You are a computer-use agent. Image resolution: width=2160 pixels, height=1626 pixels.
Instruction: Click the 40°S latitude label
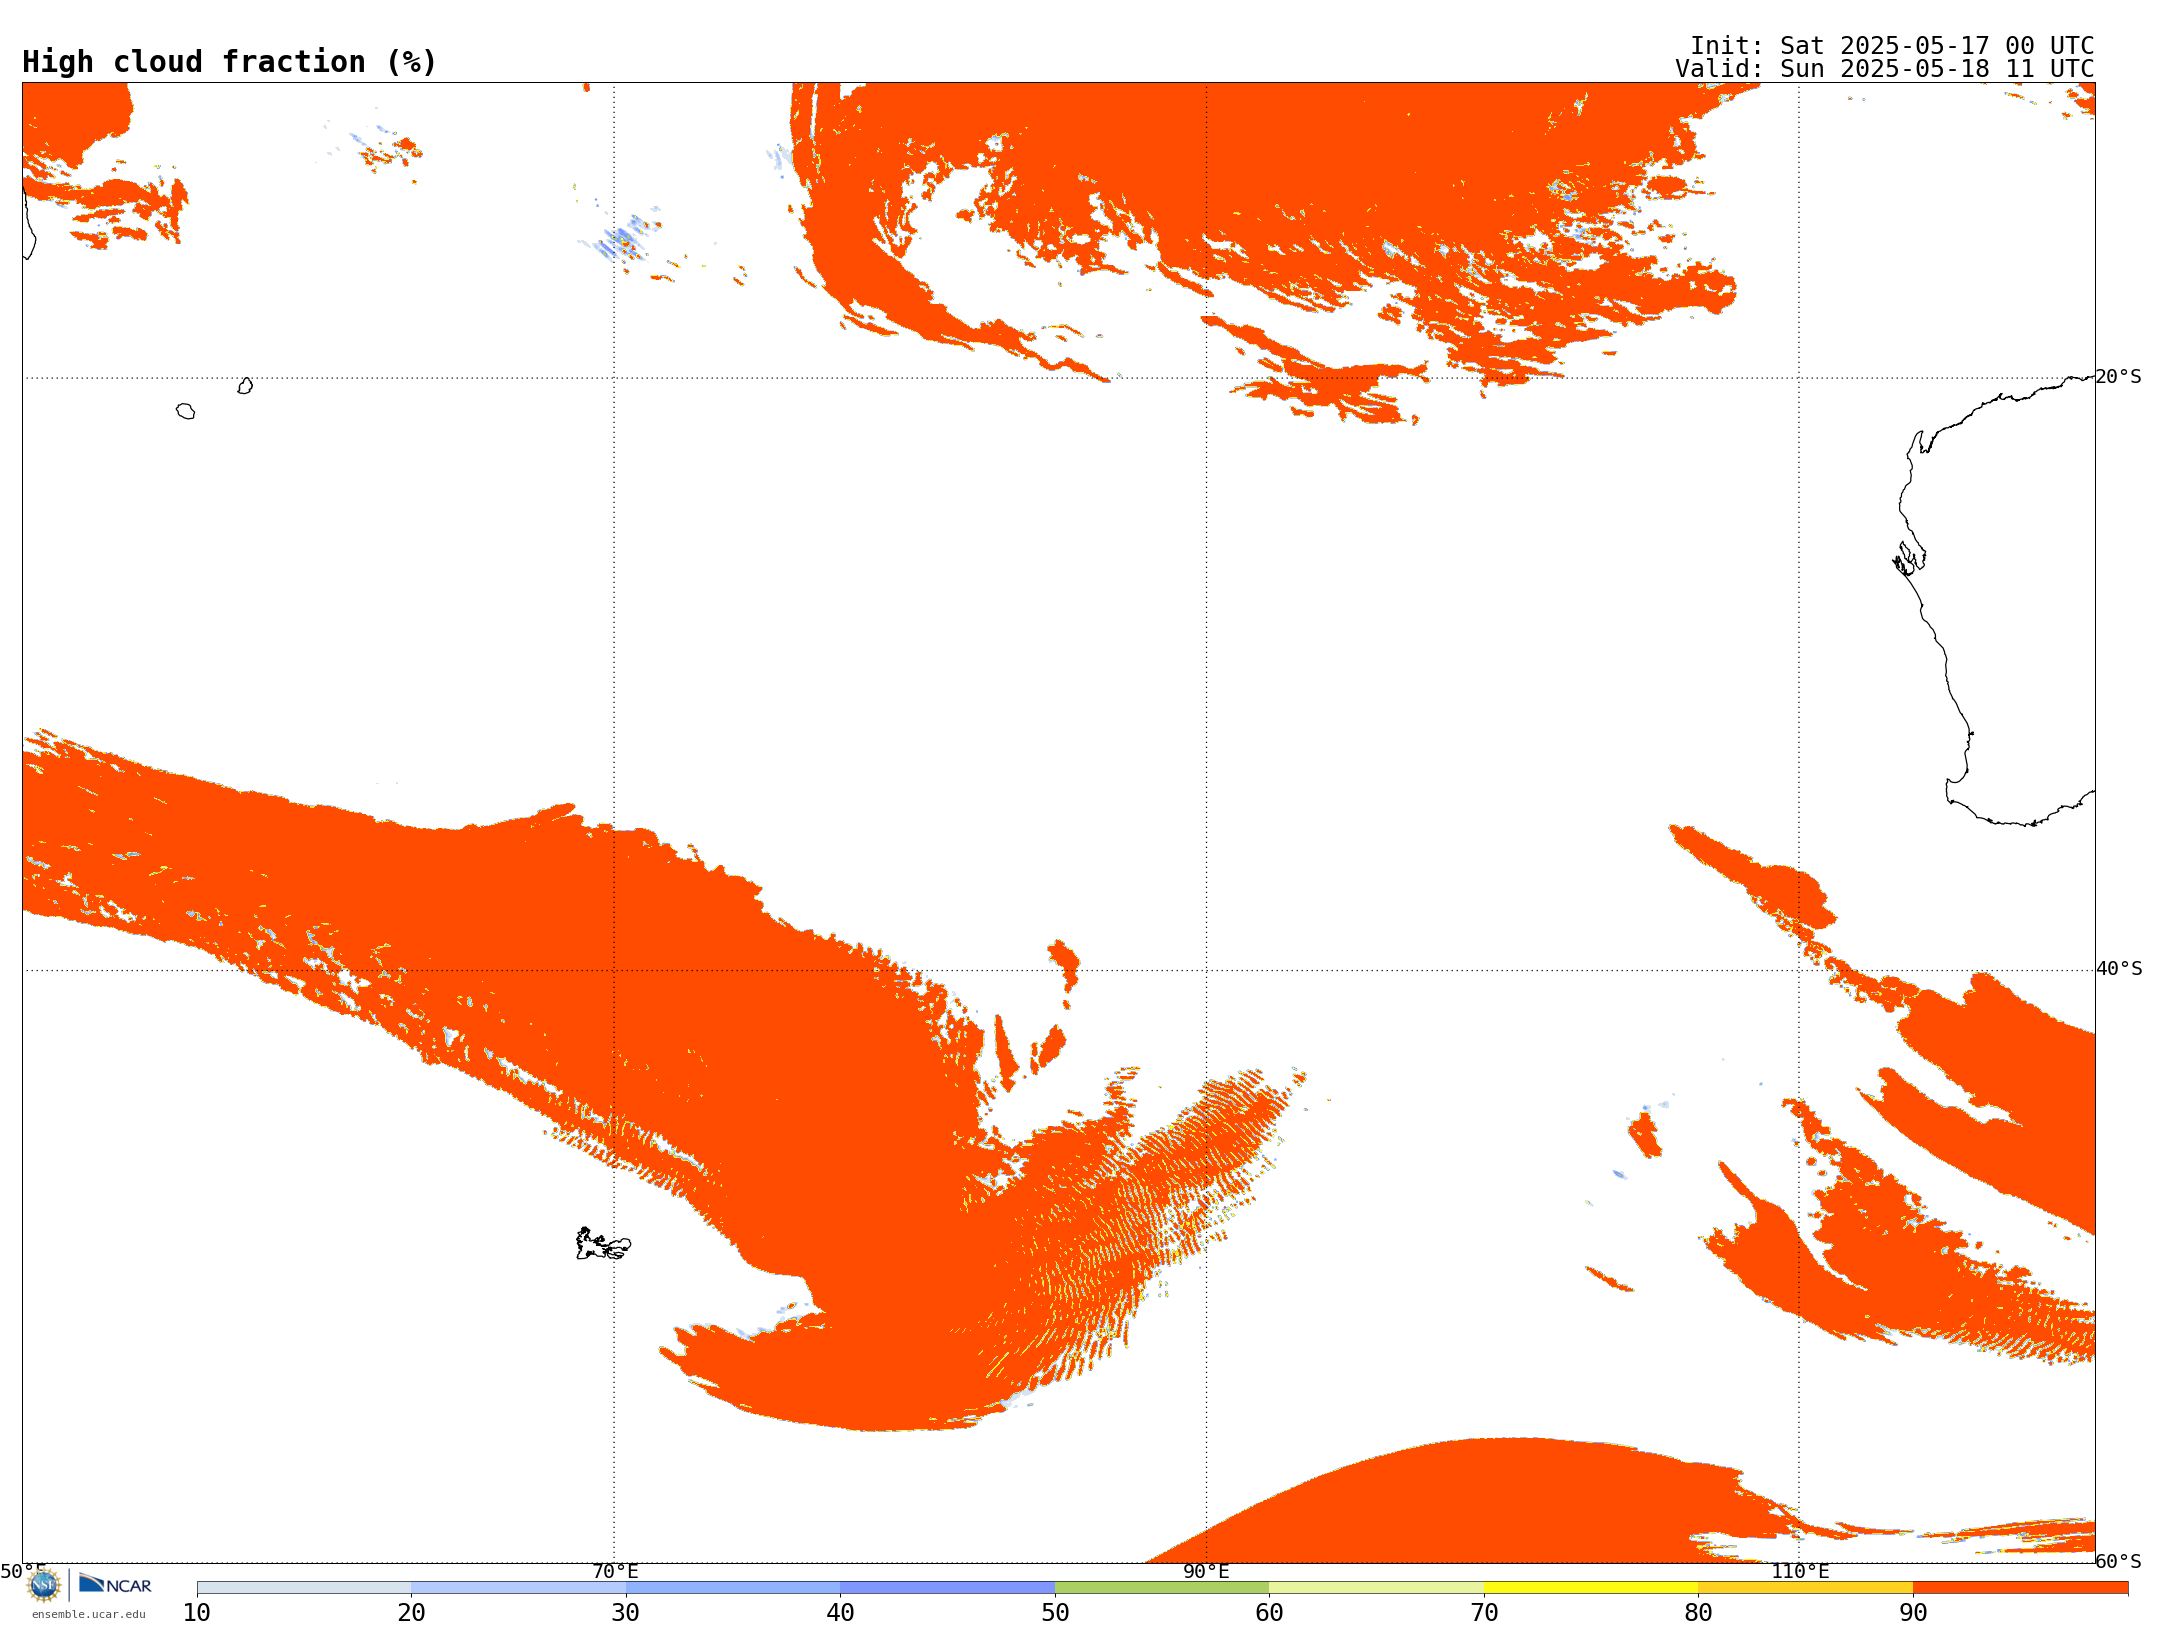coord(2119,969)
